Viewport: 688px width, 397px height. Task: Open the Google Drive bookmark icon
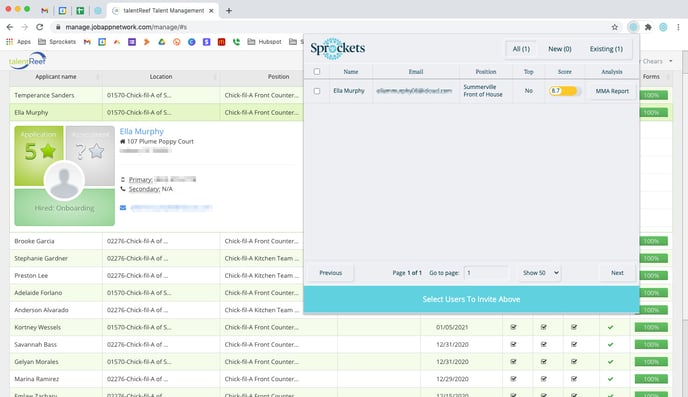[161, 42]
